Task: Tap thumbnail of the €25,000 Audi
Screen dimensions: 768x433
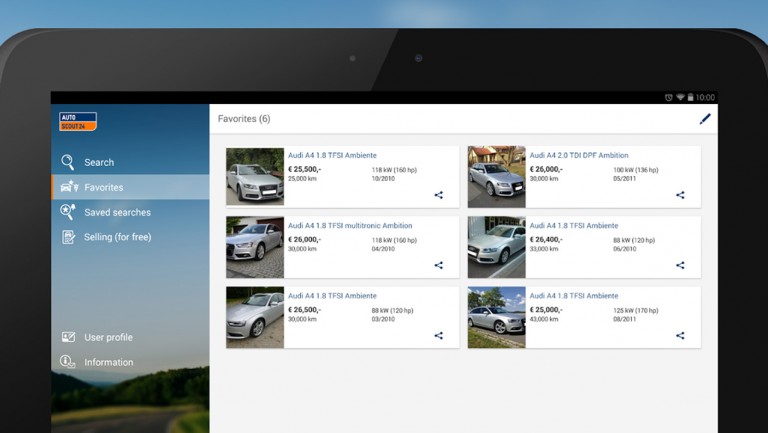Action: pyautogui.click(x=496, y=318)
